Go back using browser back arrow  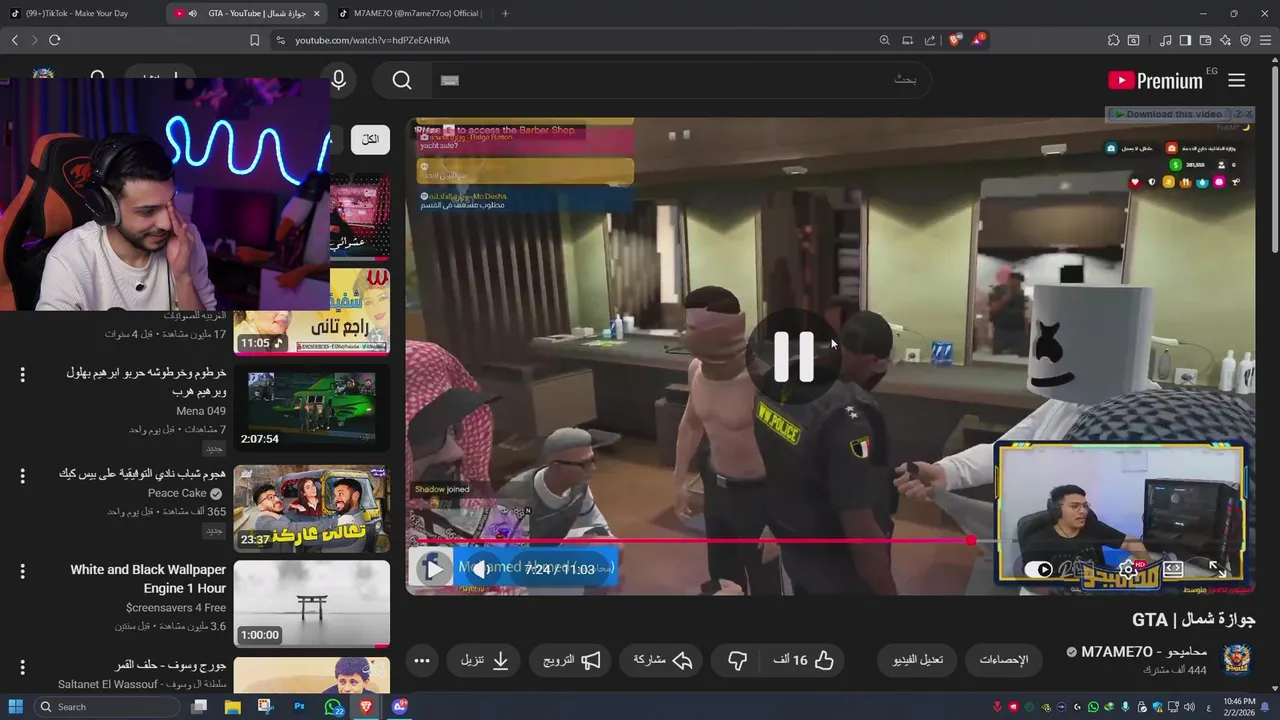[x=14, y=40]
